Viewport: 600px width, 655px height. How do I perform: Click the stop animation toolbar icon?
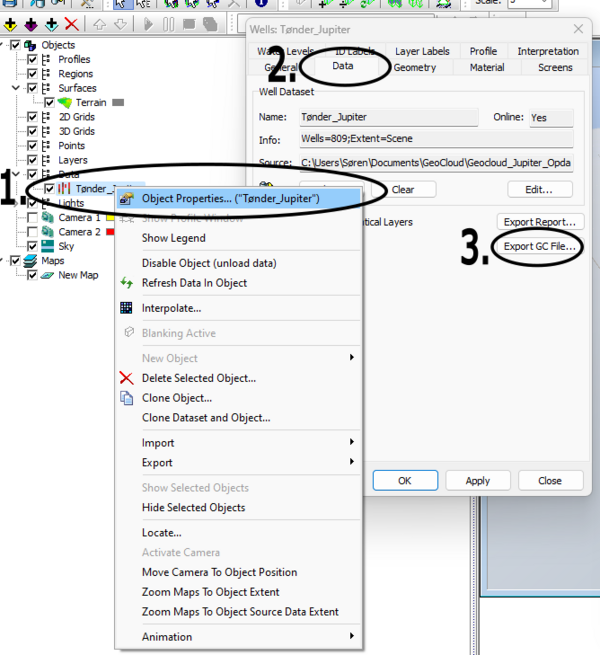[189, 24]
